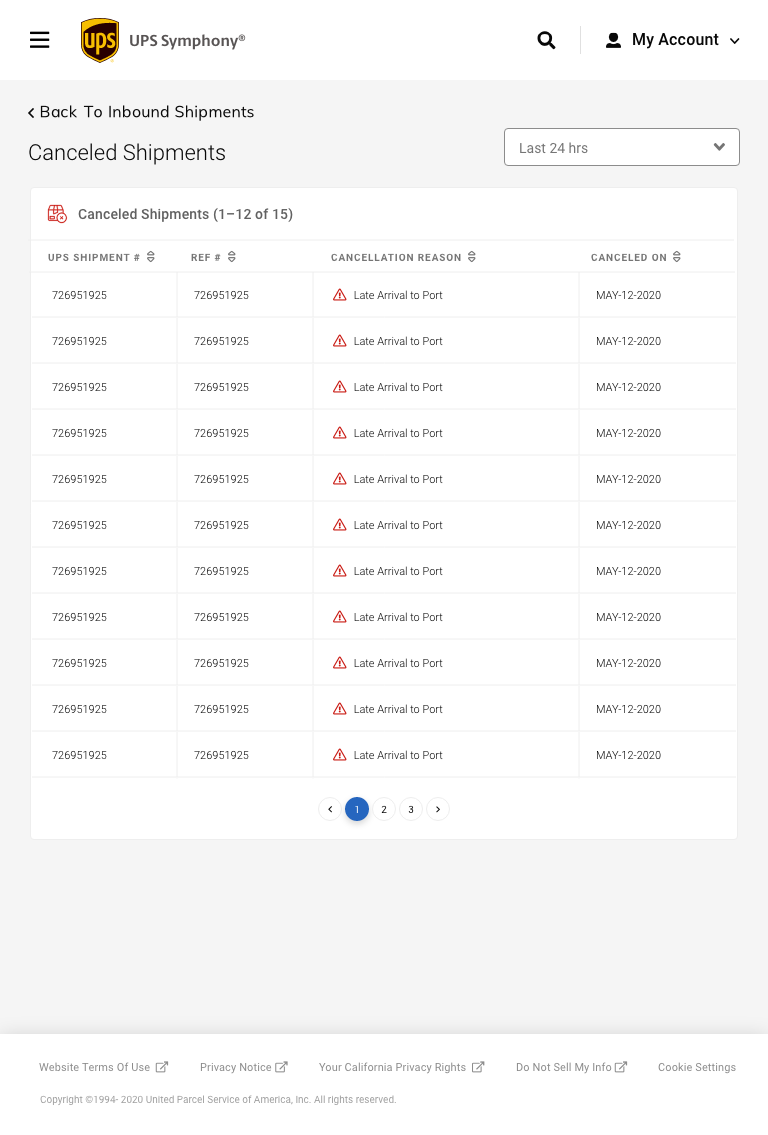Click the UPS shield logo
This screenshot has height=1135, width=768.
click(x=100, y=40)
